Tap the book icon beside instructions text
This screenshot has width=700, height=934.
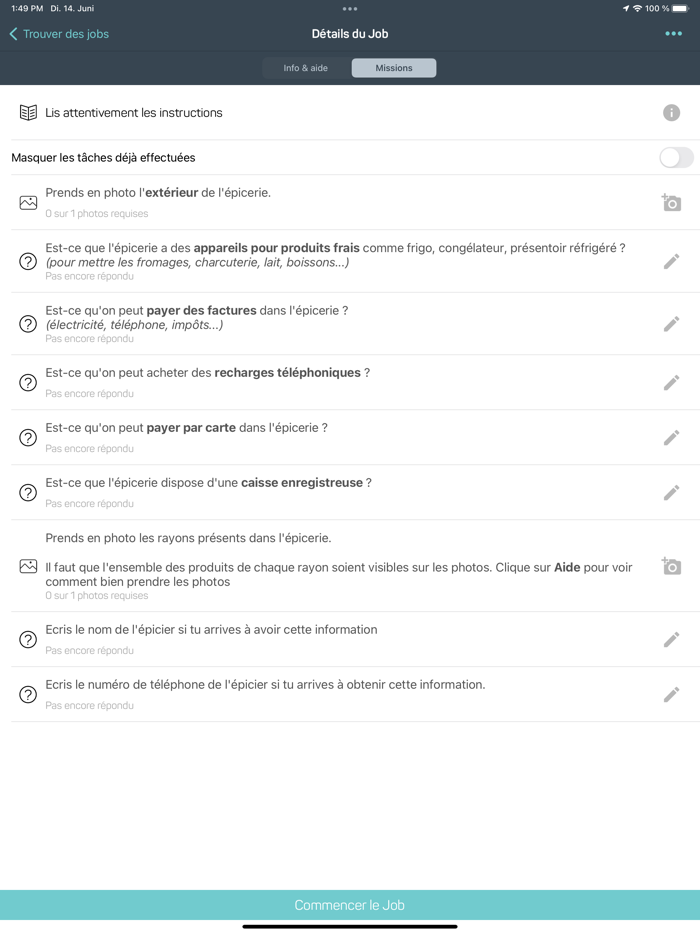click(25, 112)
